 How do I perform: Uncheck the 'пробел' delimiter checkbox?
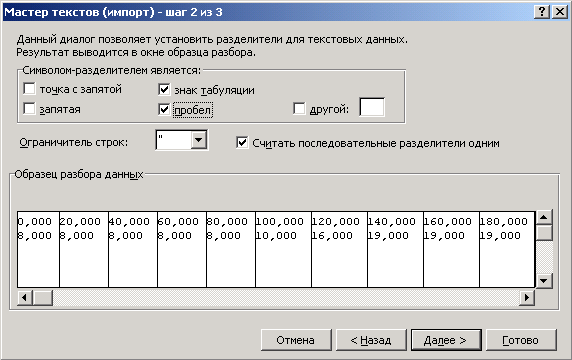(x=164, y=109)
